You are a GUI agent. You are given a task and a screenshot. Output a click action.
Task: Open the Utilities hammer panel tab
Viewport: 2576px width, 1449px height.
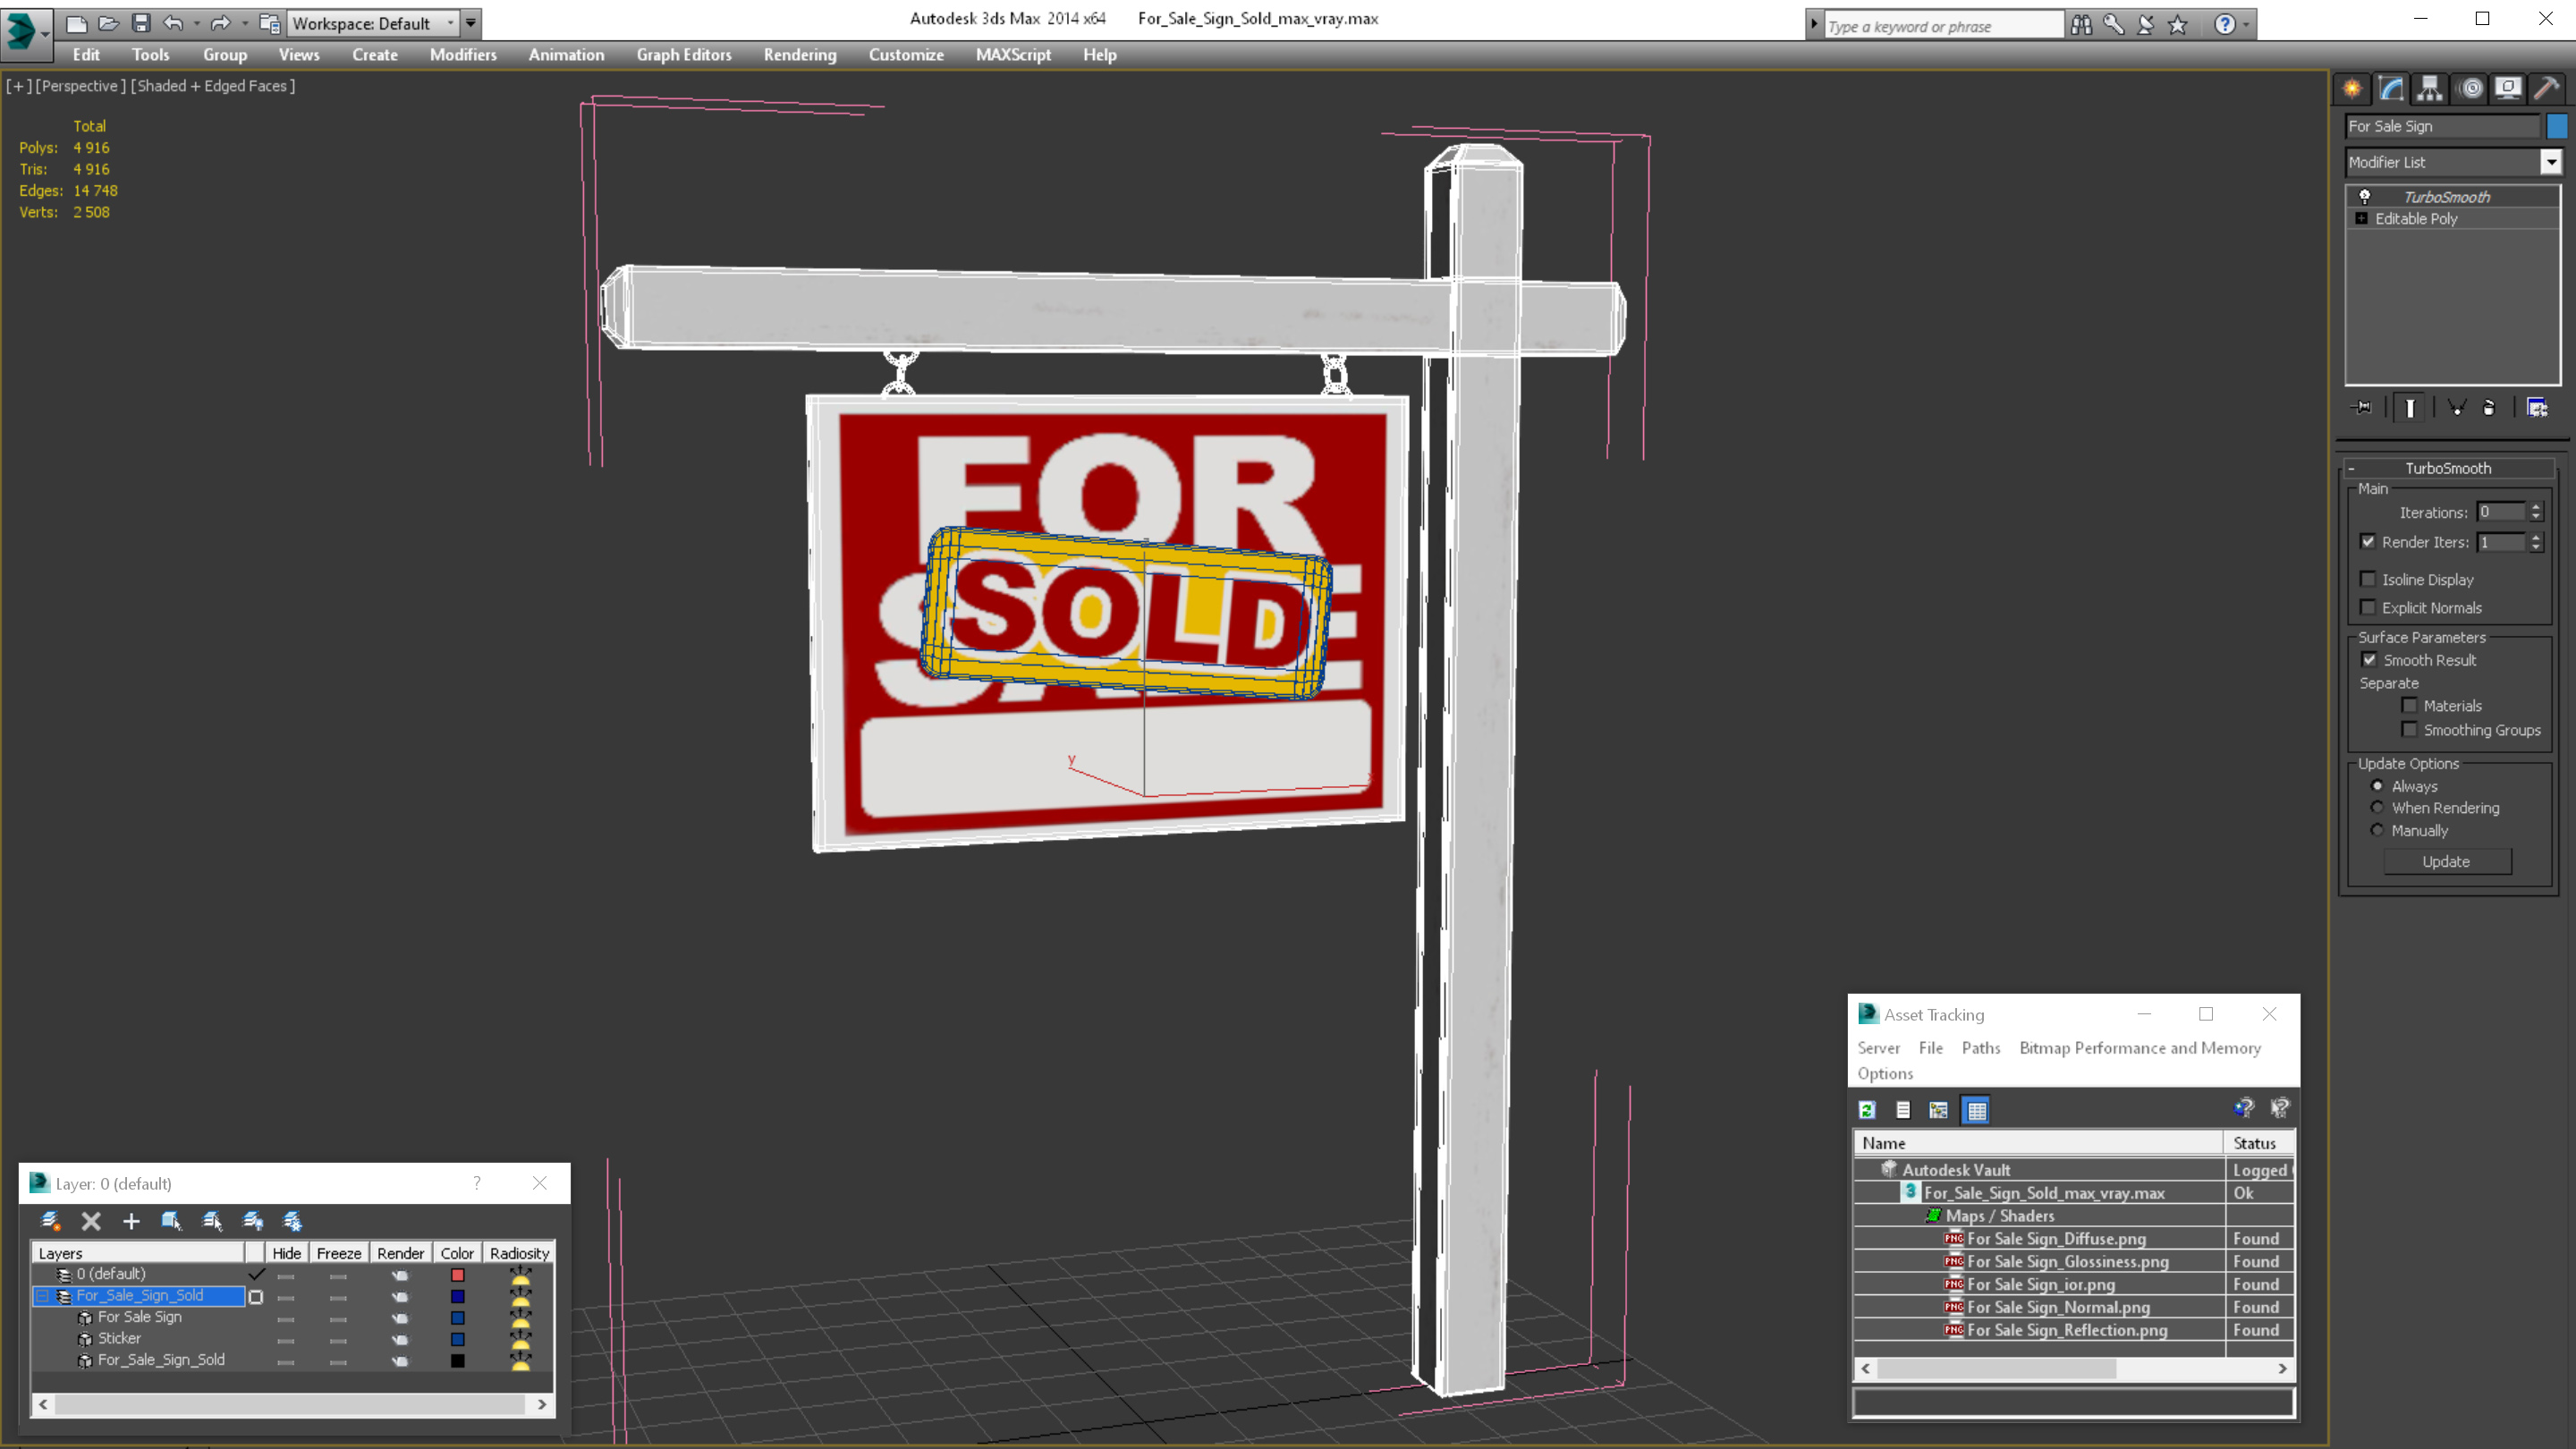click(2547, 89)
